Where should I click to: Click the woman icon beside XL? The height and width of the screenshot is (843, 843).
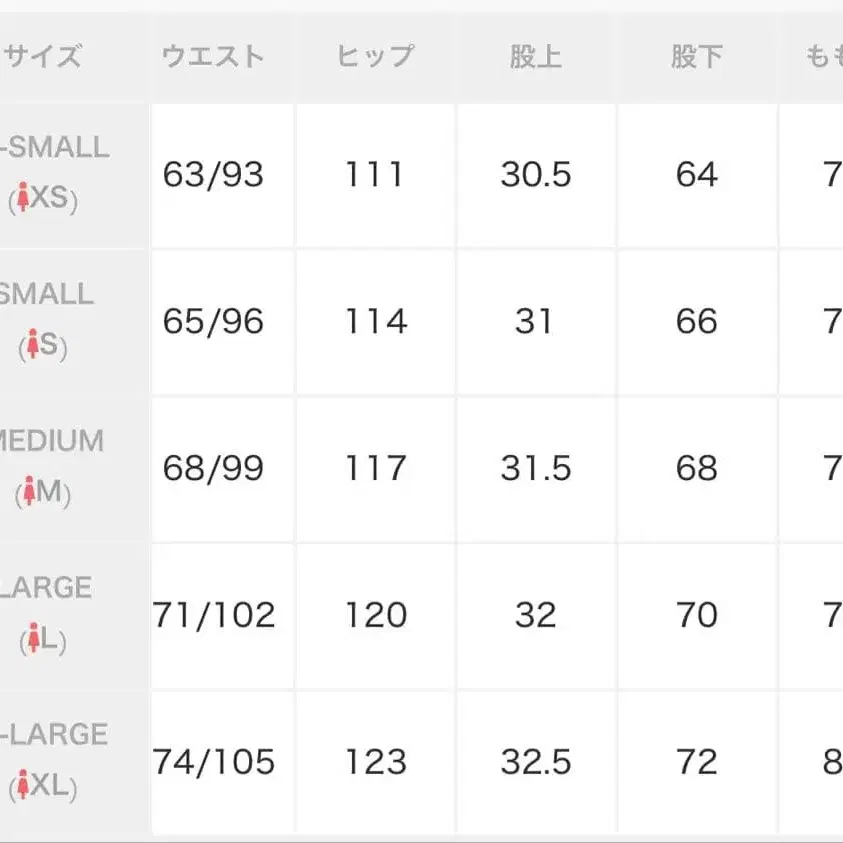click(25, 786)
